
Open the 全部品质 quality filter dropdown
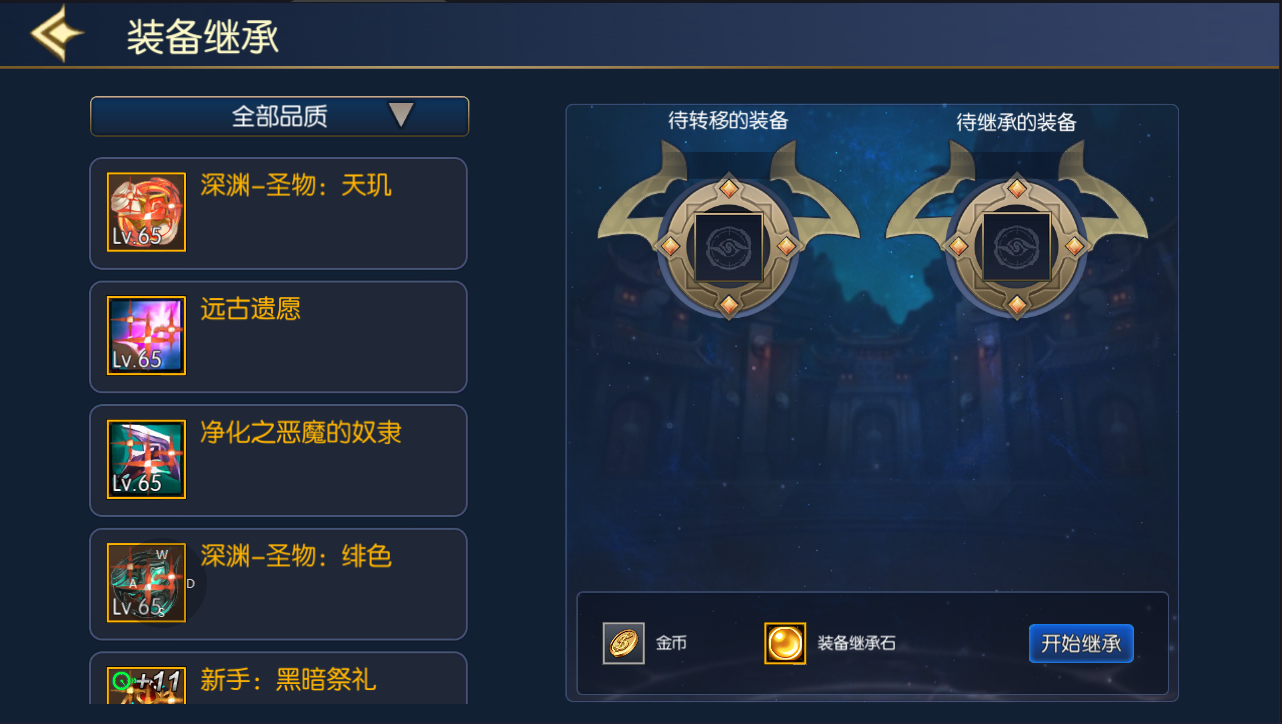pos(279,116)
